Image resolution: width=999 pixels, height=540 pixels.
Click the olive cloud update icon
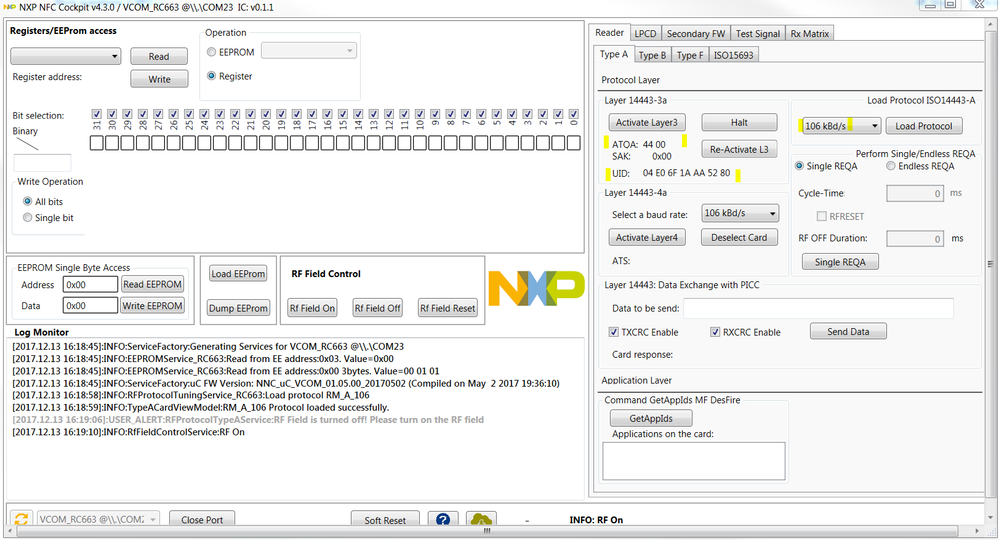tap(481, 519)
